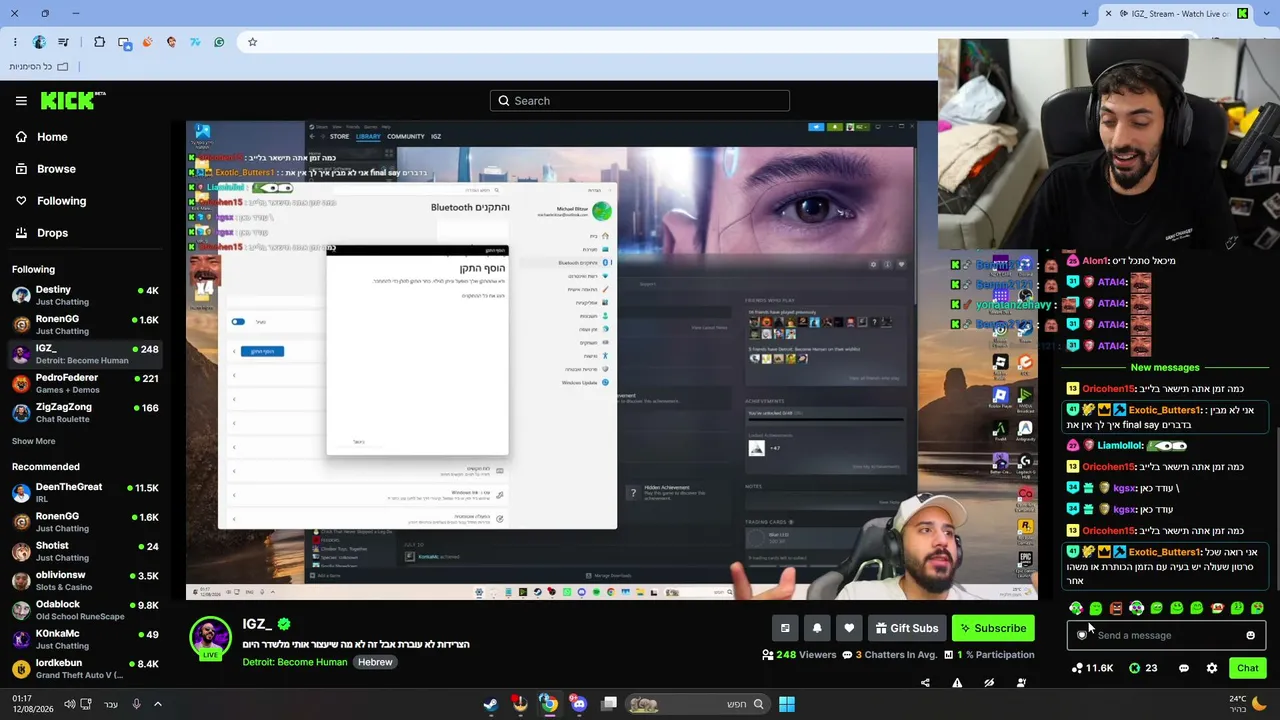This screenshot has height=720, width=1280.
Task: Click the Send a message chat field
Action: (1166, 635)
